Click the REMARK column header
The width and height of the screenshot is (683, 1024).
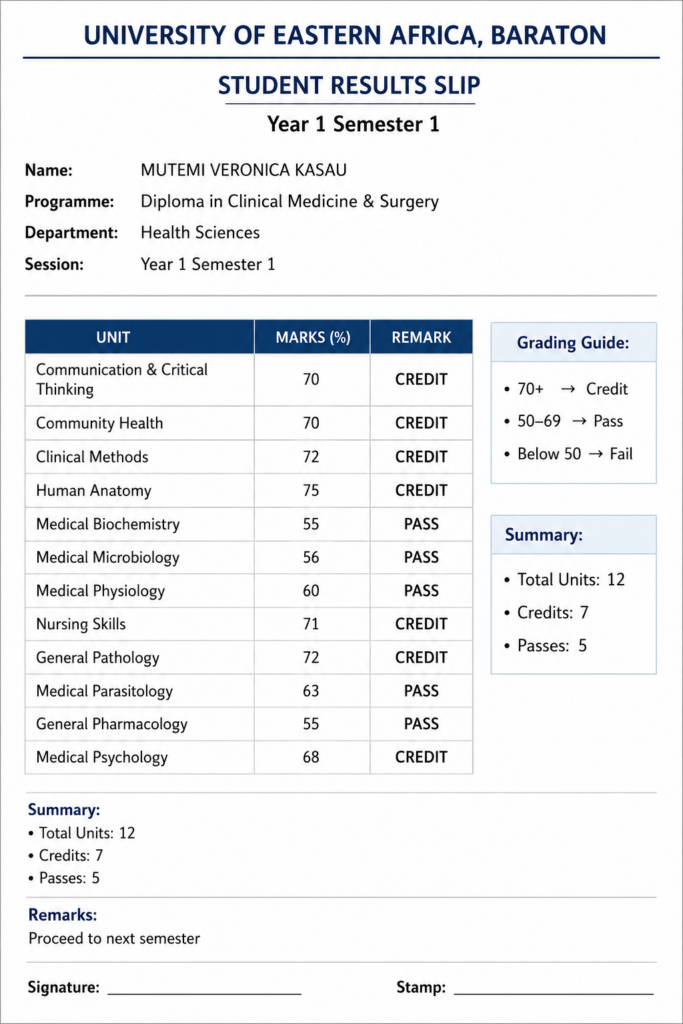421,338
